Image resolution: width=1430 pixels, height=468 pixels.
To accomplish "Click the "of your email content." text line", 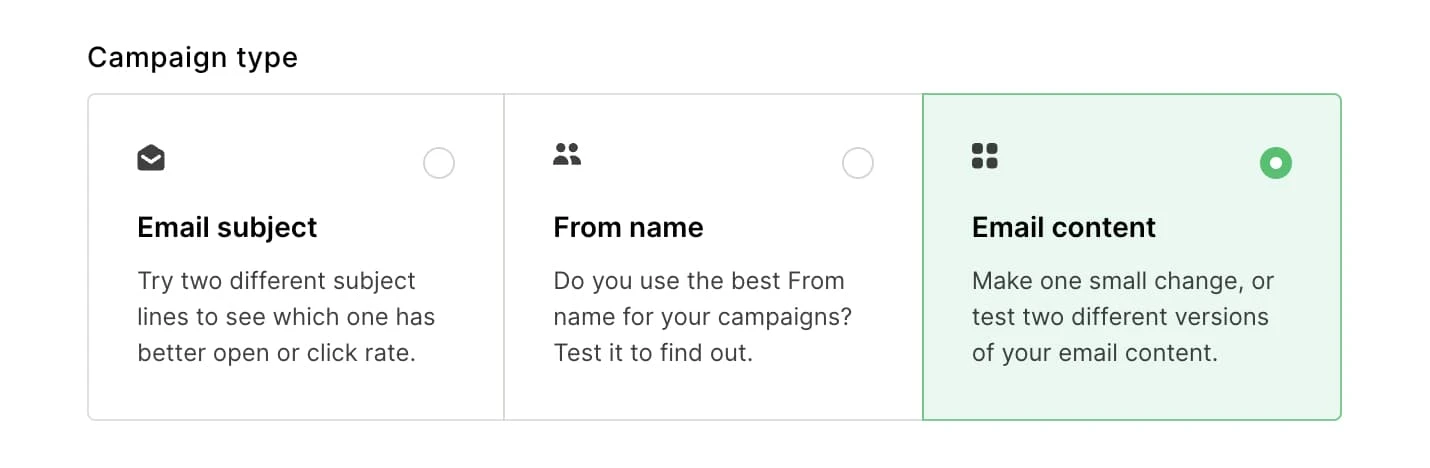I will (1094, 353).
